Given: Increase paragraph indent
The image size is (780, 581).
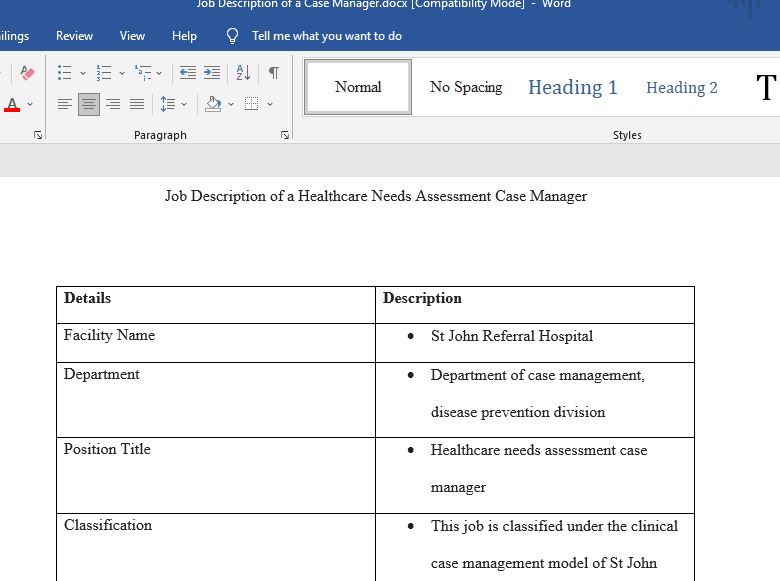Looking at the screenshot, I should point(212,73).
